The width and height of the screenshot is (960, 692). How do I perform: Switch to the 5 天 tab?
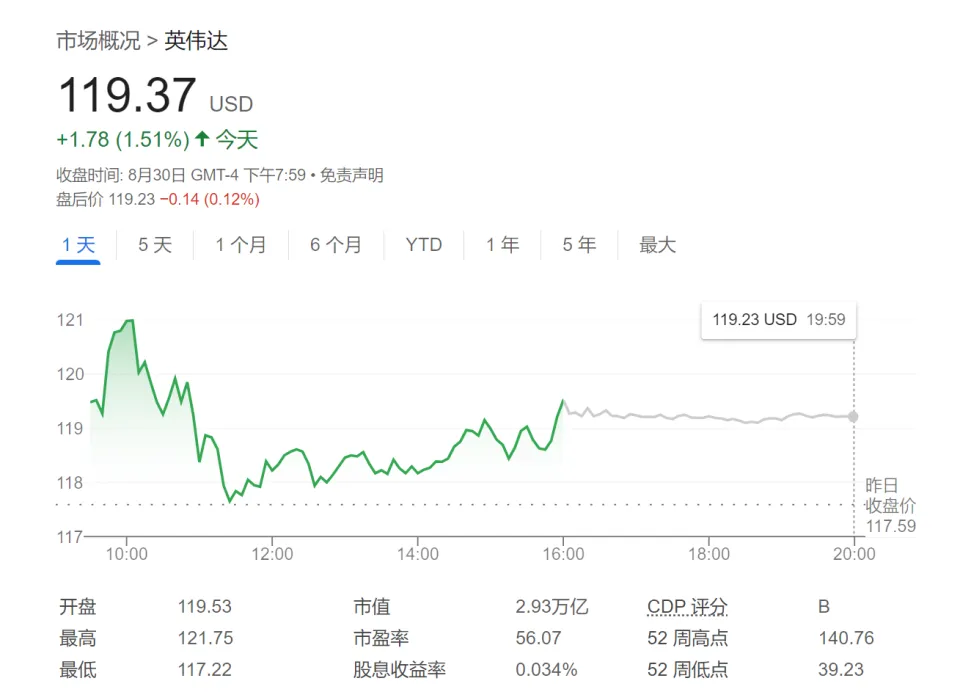(155, 245)
